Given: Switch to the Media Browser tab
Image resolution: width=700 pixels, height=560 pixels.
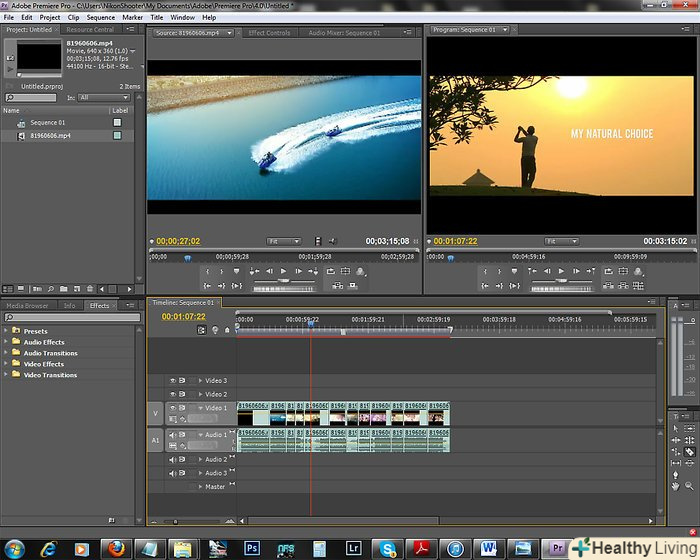Looking at the screenshot, I should (27, 306).
